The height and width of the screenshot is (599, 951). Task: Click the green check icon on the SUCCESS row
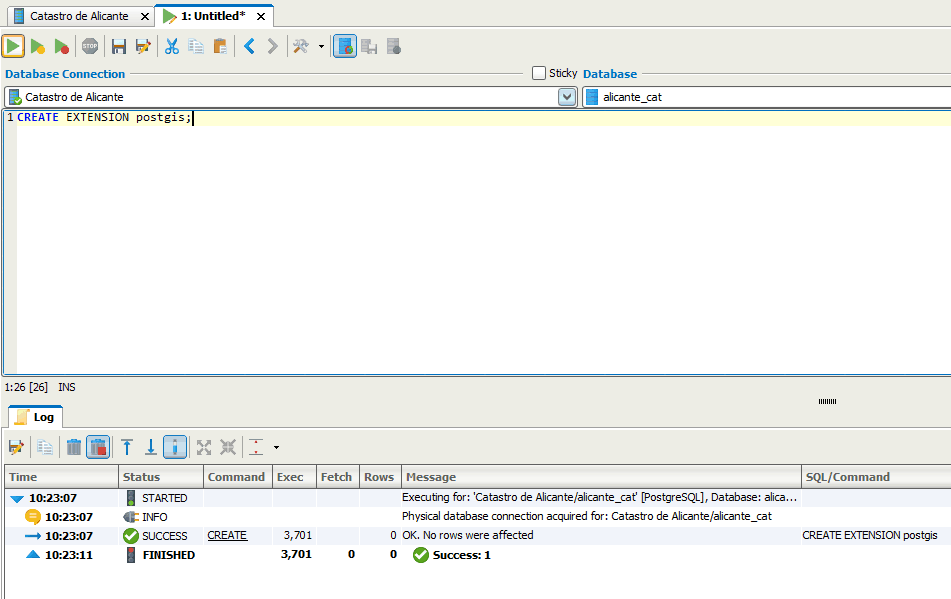click(131, 536)
